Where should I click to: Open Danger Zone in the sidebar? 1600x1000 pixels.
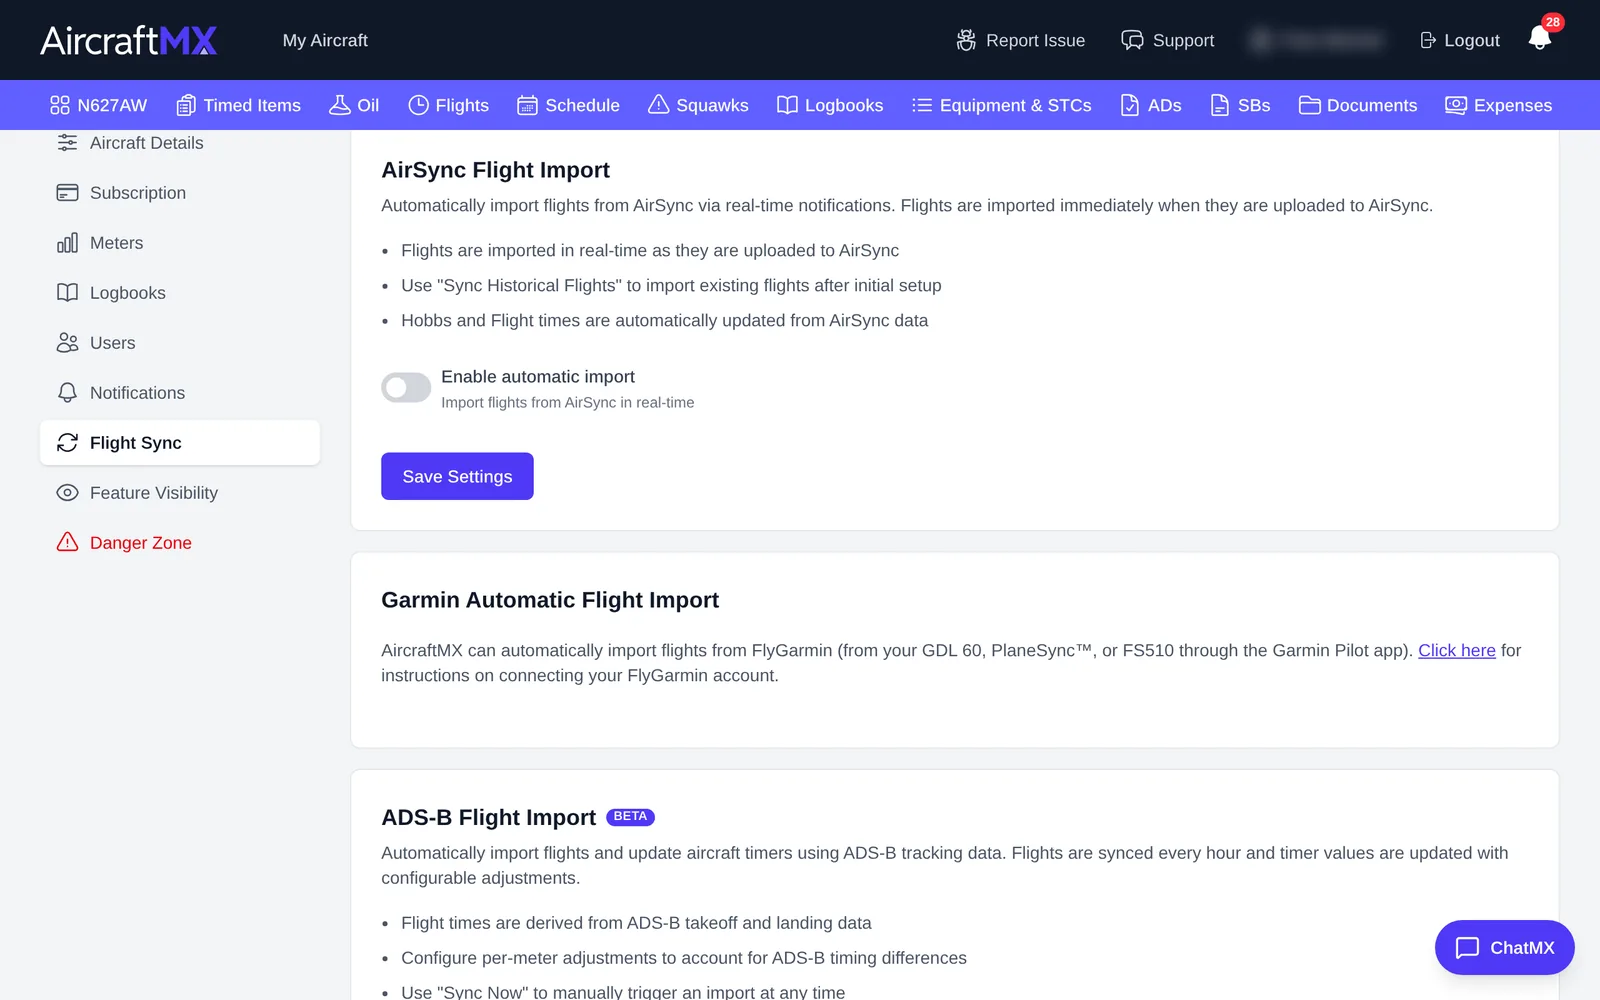(x=180, y=543)
